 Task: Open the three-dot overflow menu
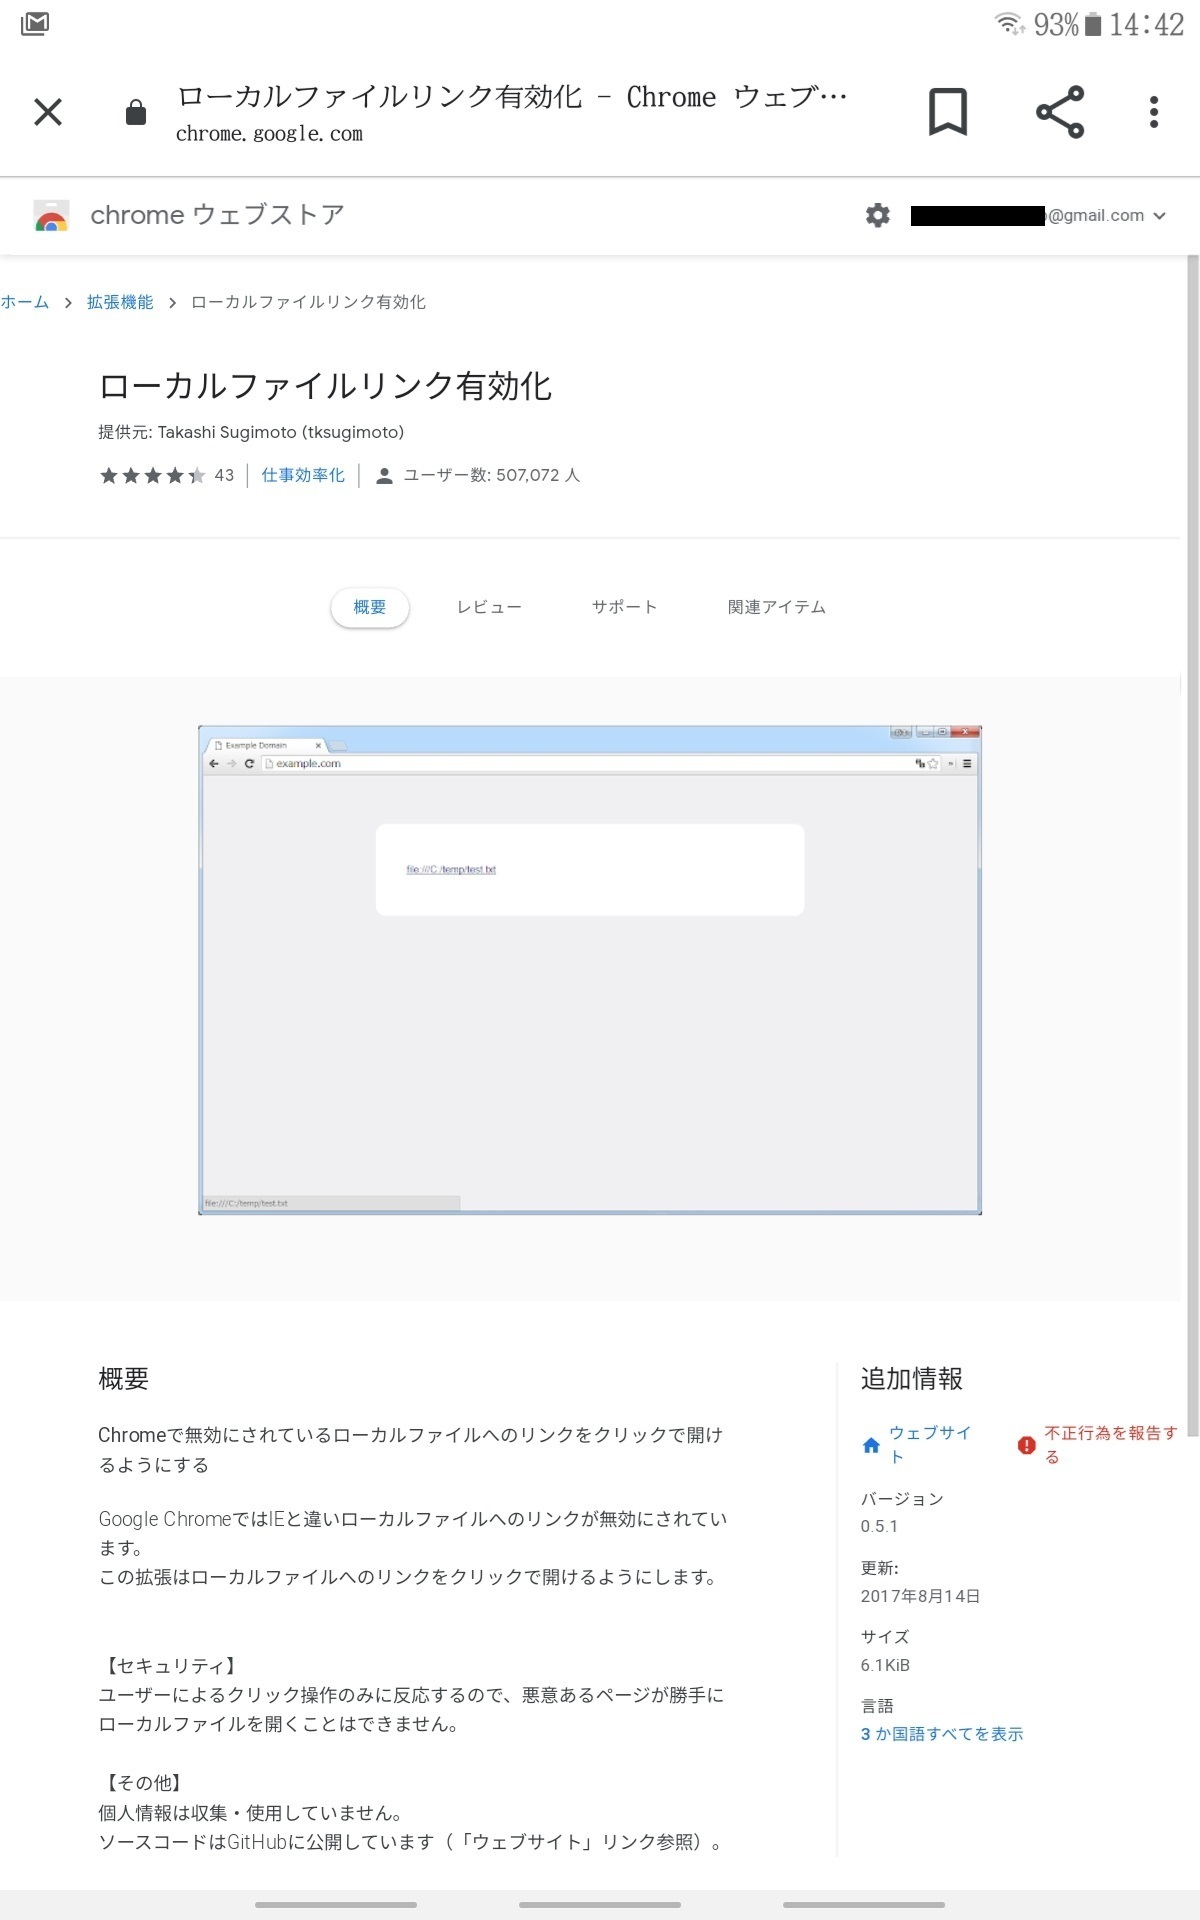pos(1154,111)
